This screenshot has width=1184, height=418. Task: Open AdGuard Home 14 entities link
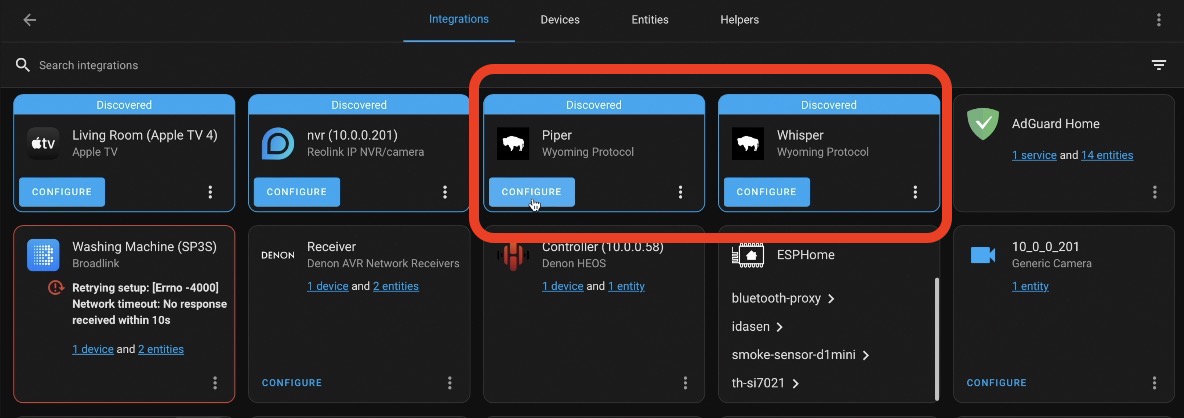[1107, 155]
